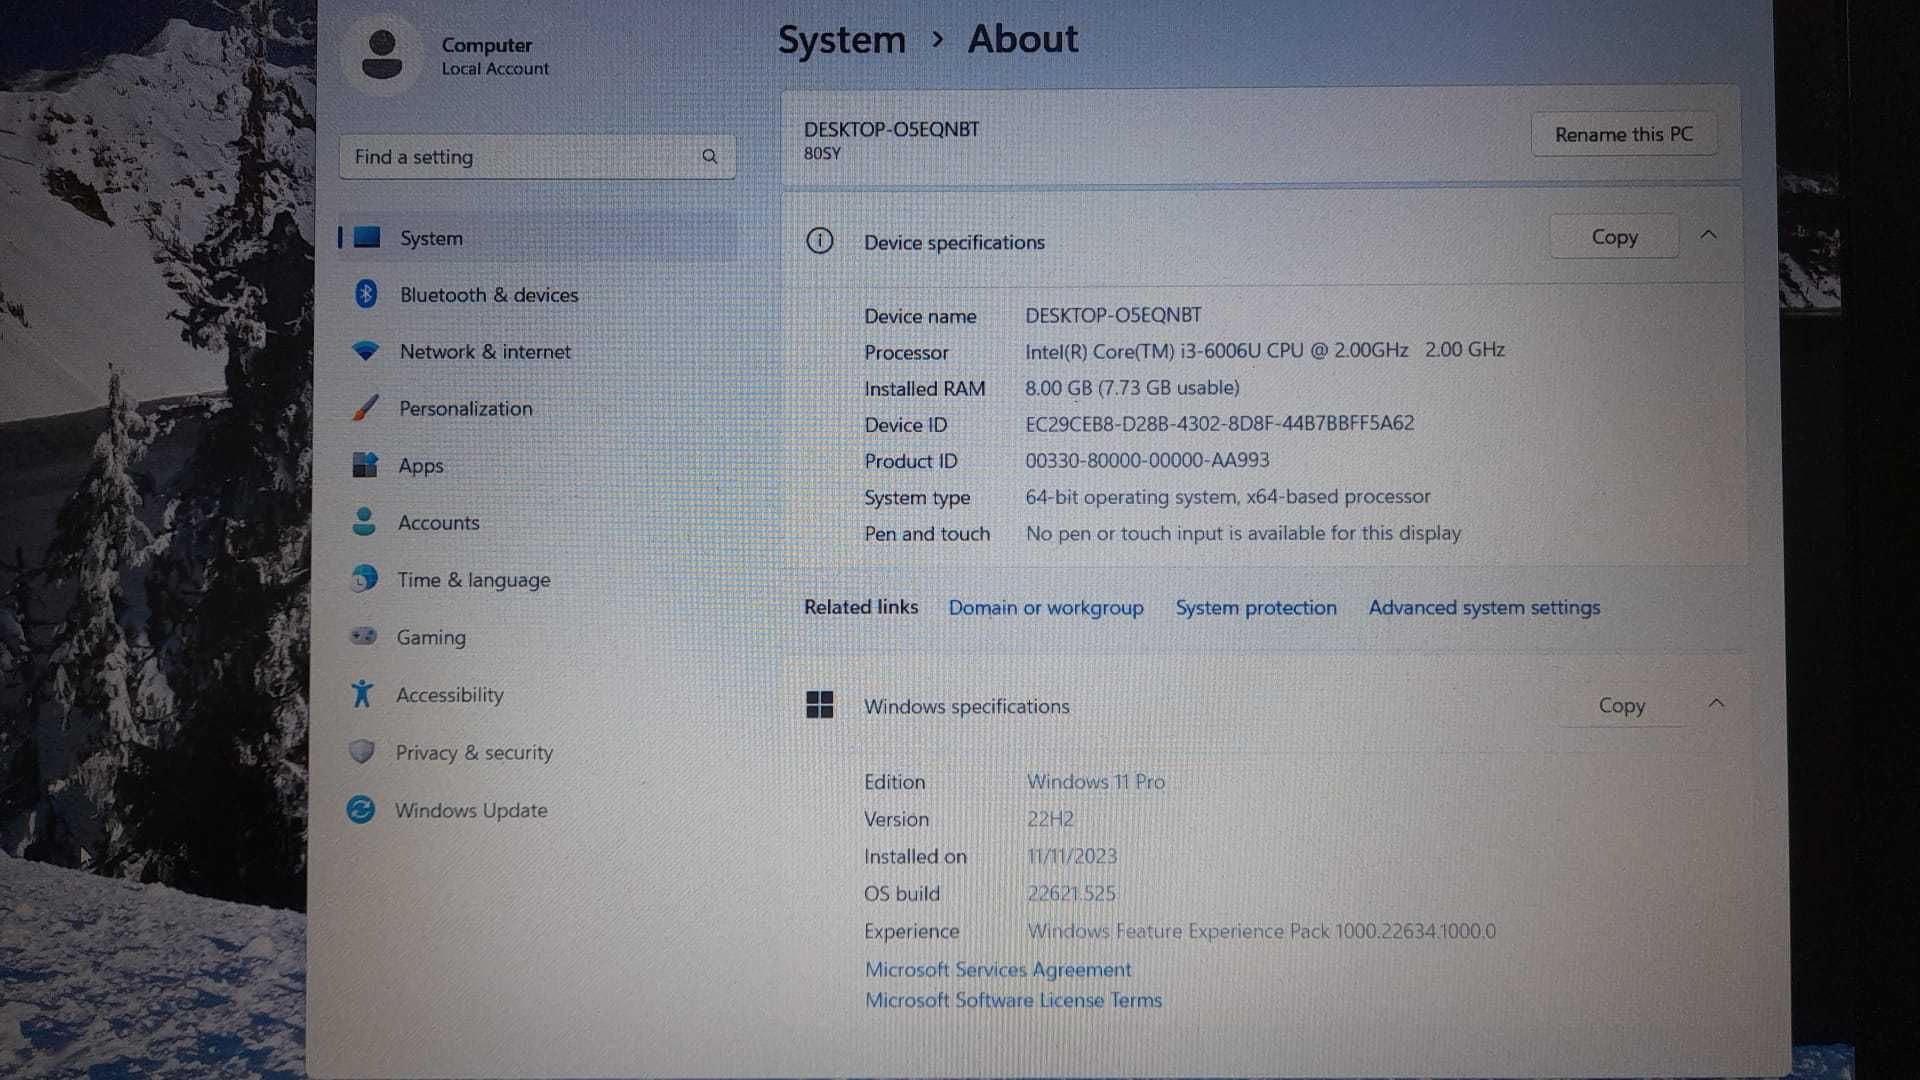Open Microsoft Software License Terms link

point(1013,1000)
